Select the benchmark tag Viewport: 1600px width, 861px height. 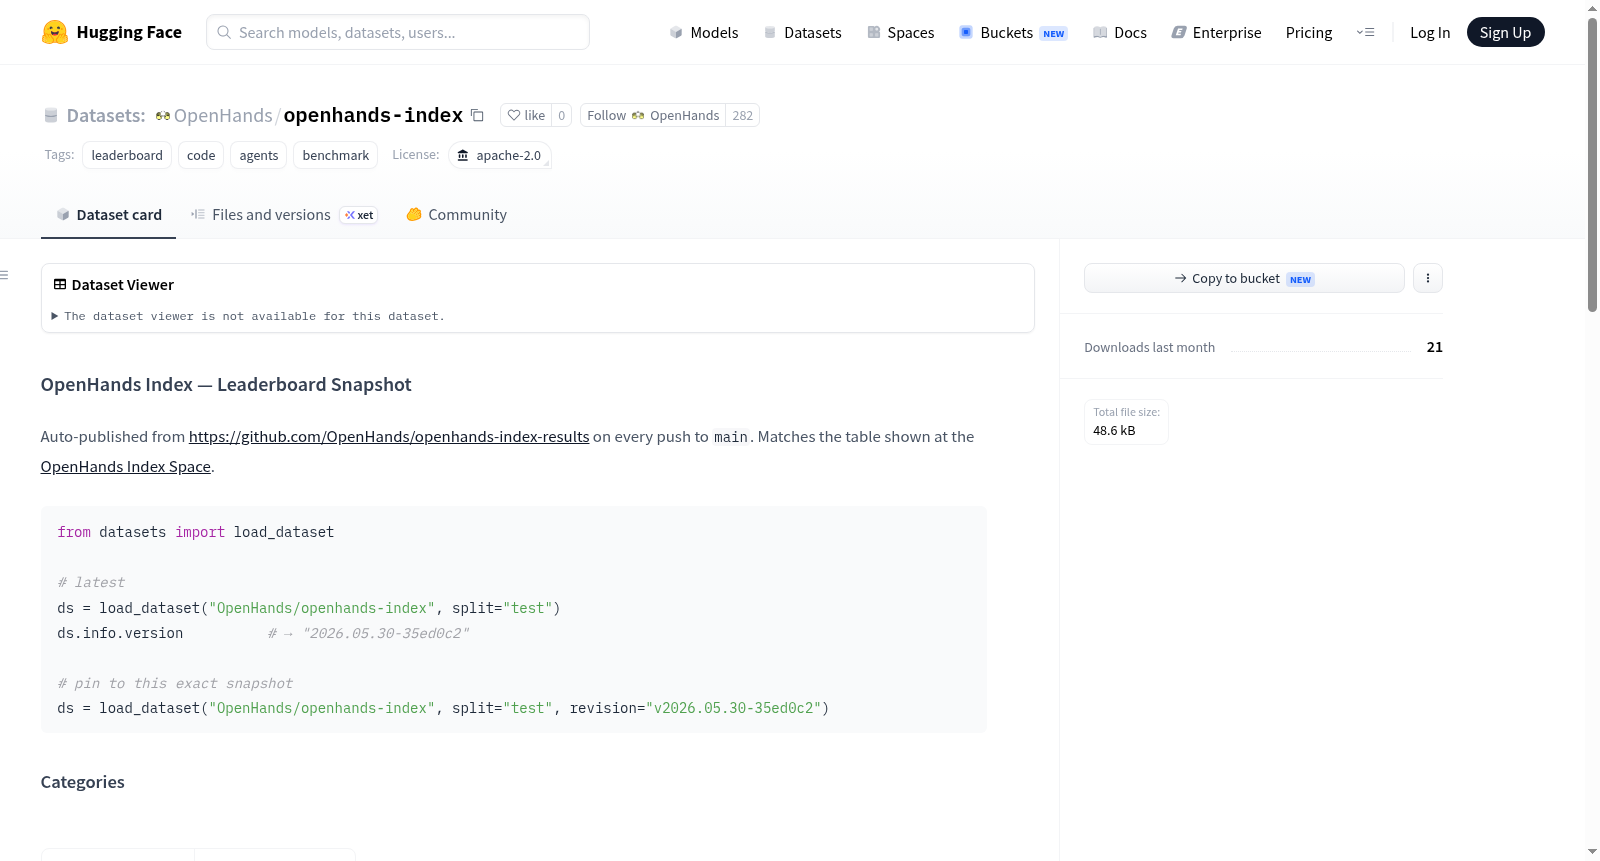click(x=336, y=155)
